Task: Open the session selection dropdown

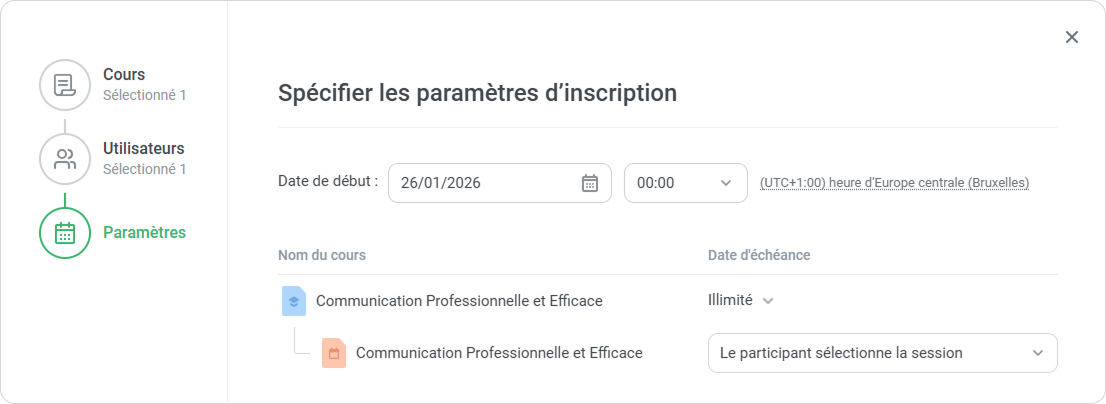Action: pos(882,353)
